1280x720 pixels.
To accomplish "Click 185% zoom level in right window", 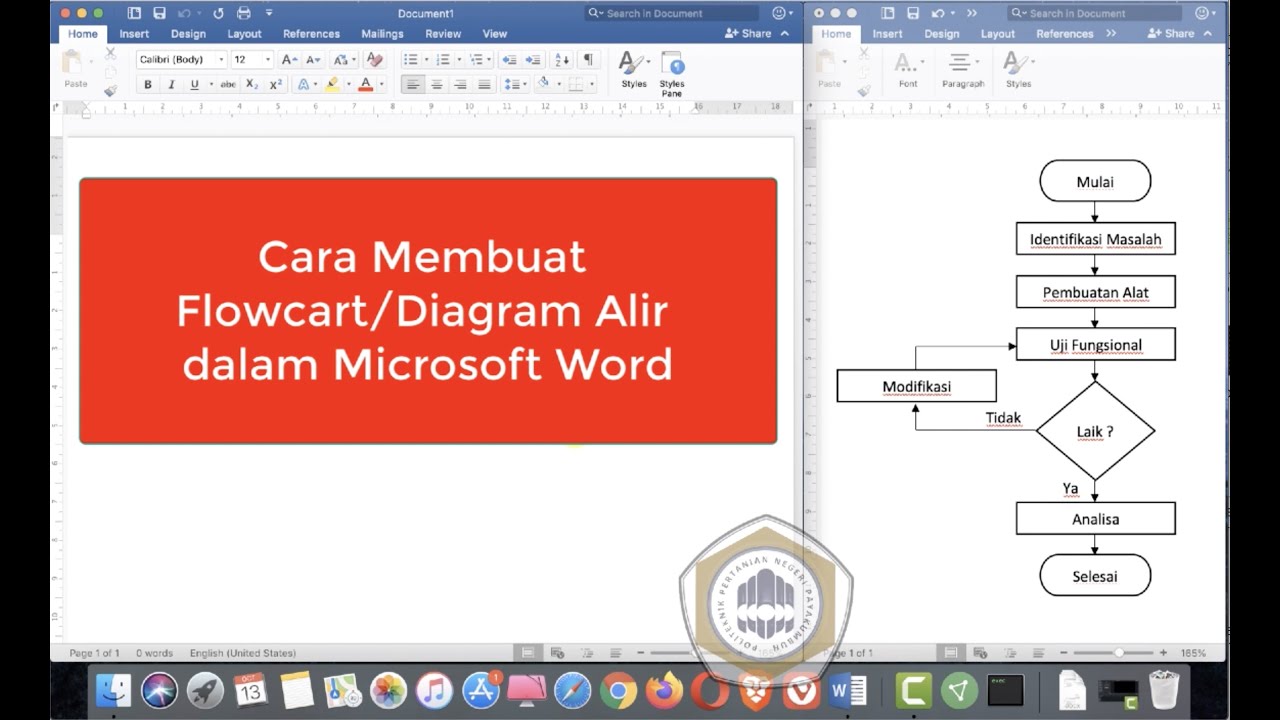I will [1193, 653].
